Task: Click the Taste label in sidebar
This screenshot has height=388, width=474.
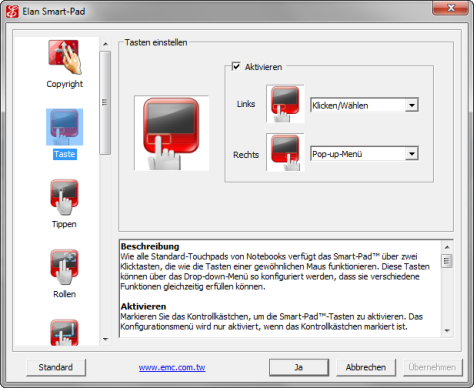Action: [65, 154]
